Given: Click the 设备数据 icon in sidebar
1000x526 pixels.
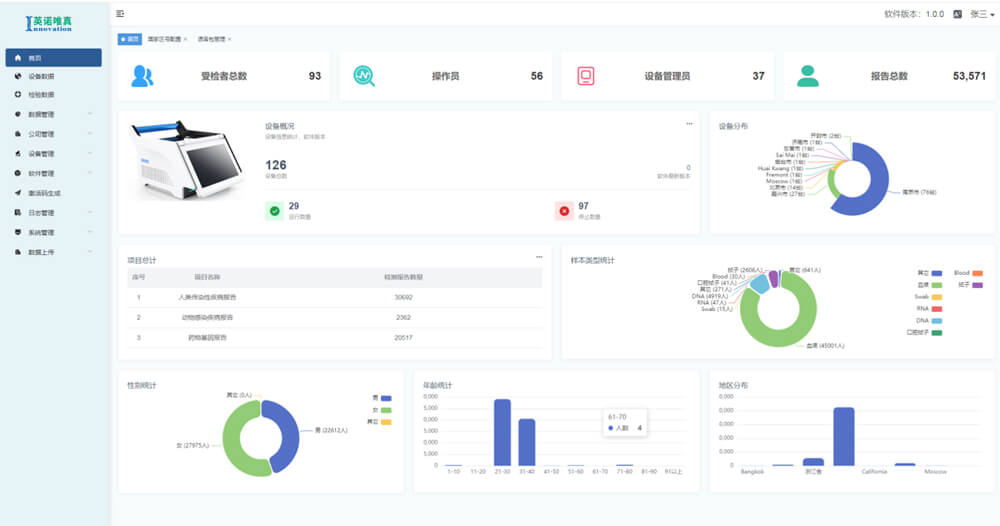Looking at the screenshot, I should pyautogui.click(x=18, y=76).
